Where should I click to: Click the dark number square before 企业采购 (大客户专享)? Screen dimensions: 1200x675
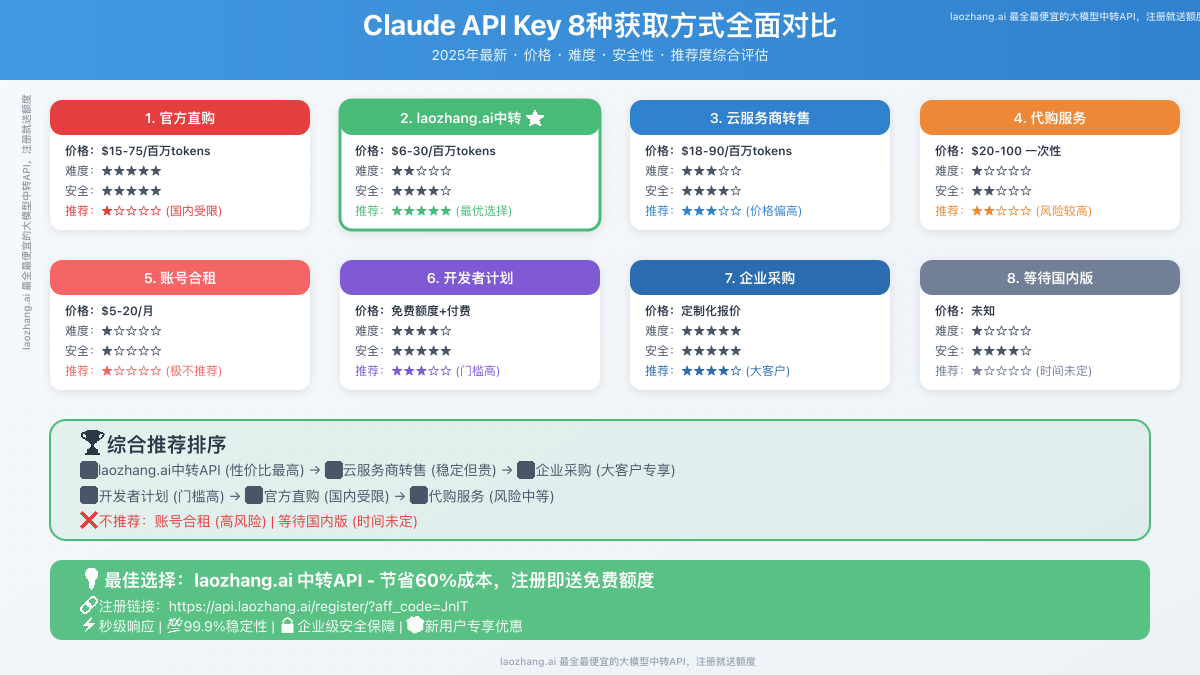[526, 469]
